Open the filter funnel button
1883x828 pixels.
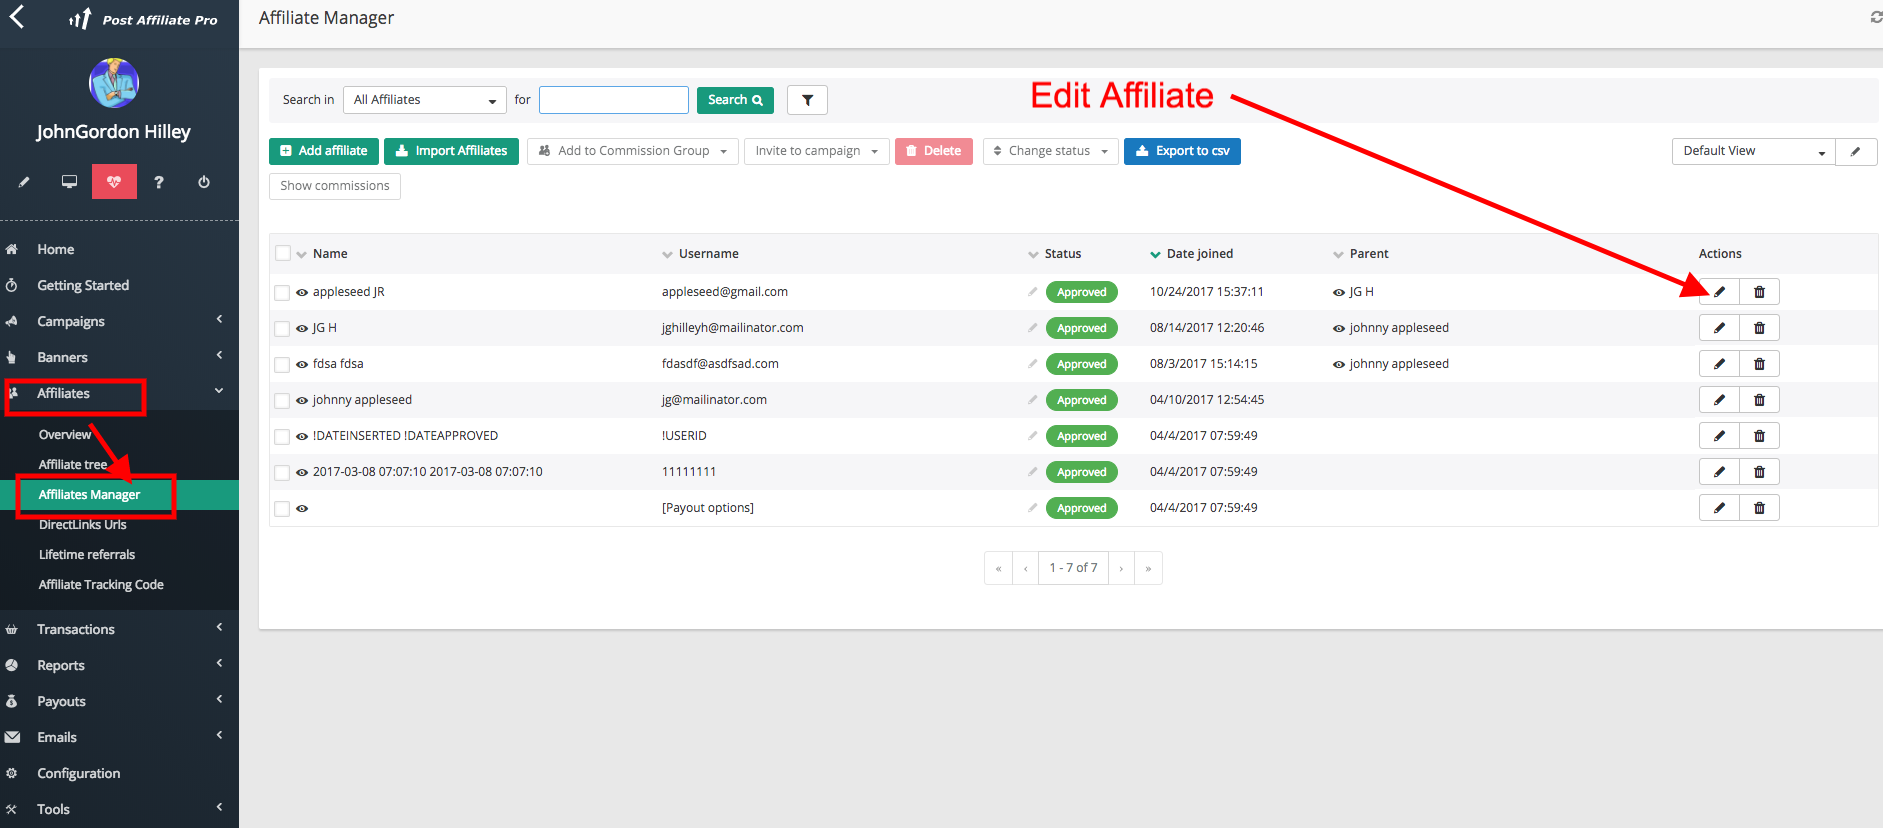pyautogui.click(x=807, y=100)
